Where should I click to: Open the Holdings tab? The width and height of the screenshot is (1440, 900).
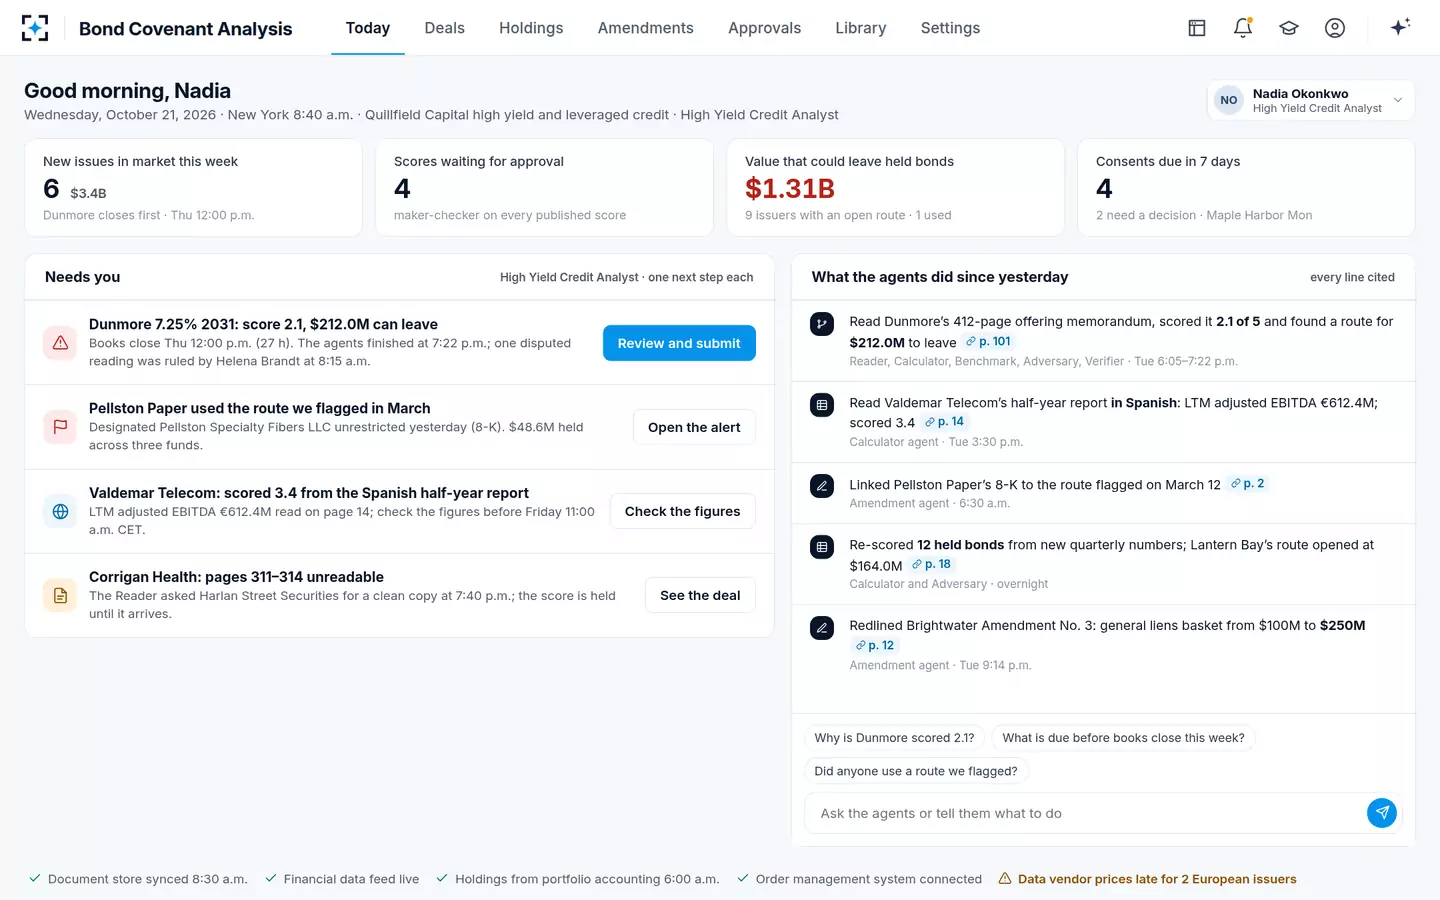pyautogui.click(x=531, y=28)
